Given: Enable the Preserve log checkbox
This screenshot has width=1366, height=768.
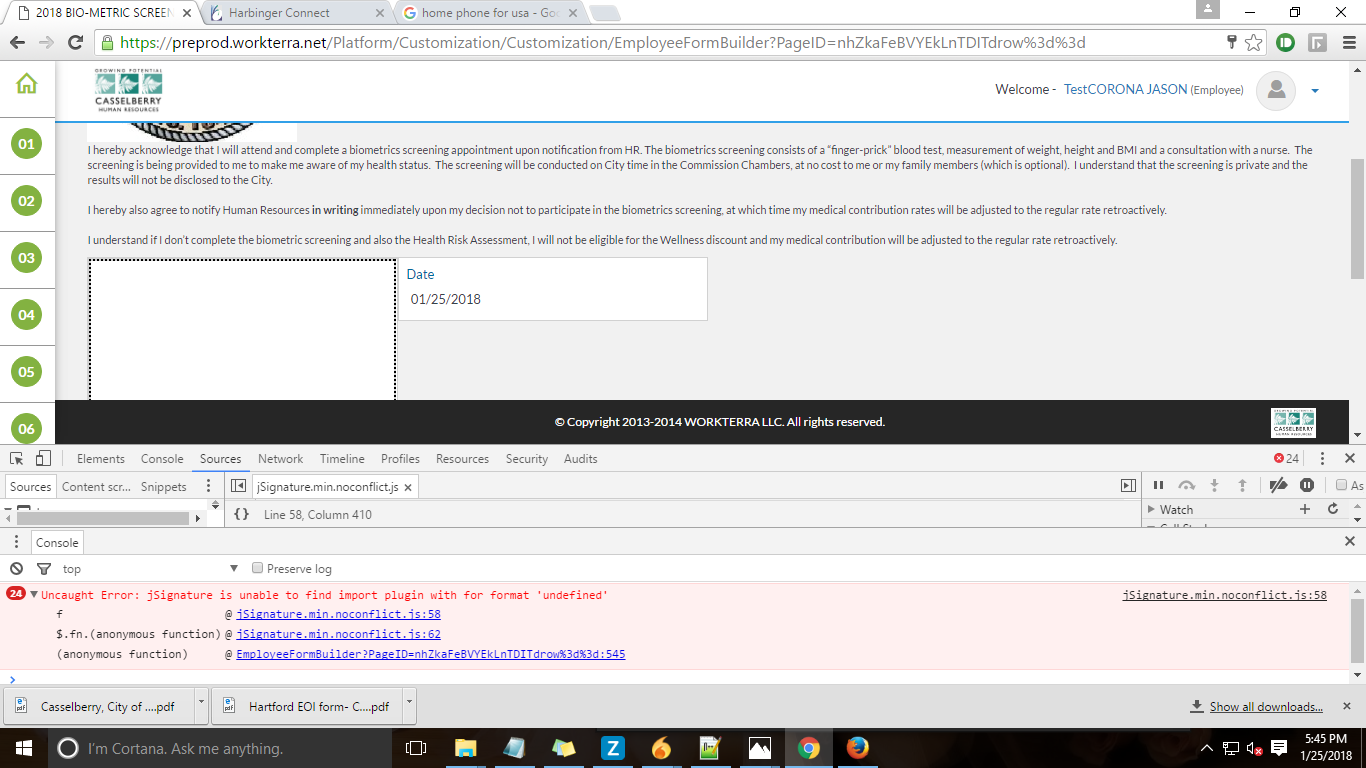Looking at the screenshot, I should pos(258,568).
